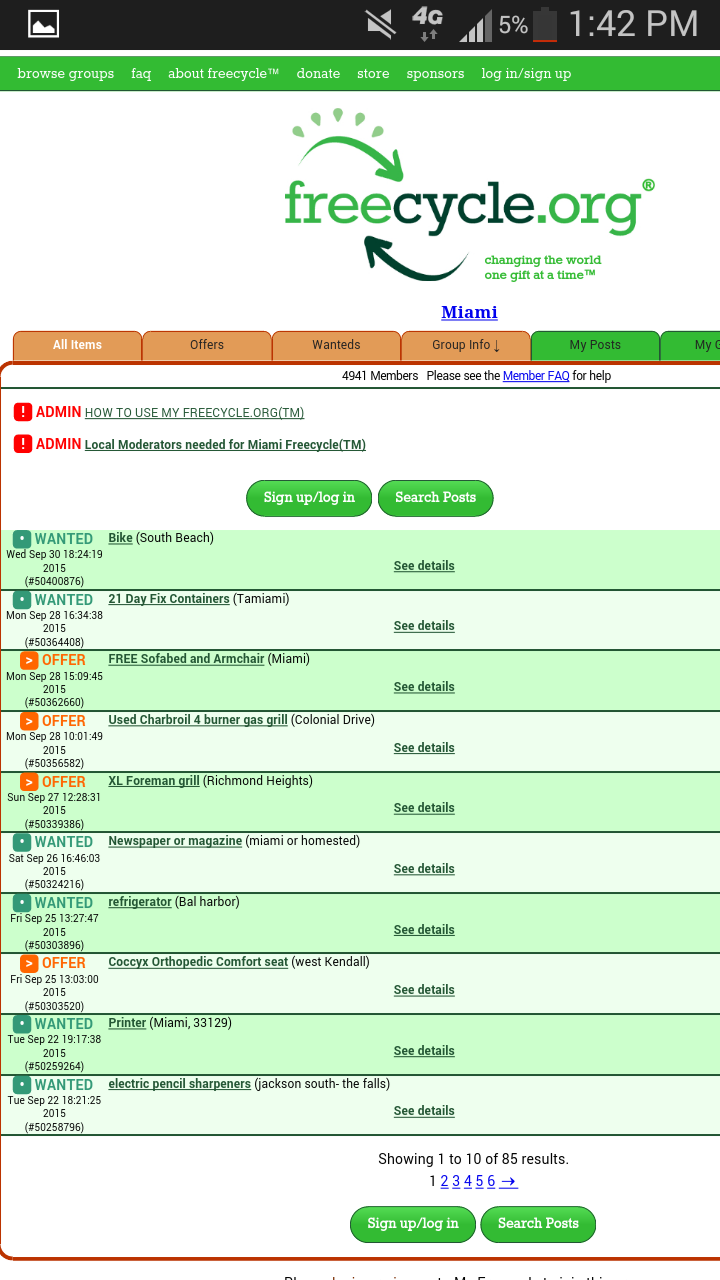Open the store menu item
The image size is (720, 1280).
[373, 73]
